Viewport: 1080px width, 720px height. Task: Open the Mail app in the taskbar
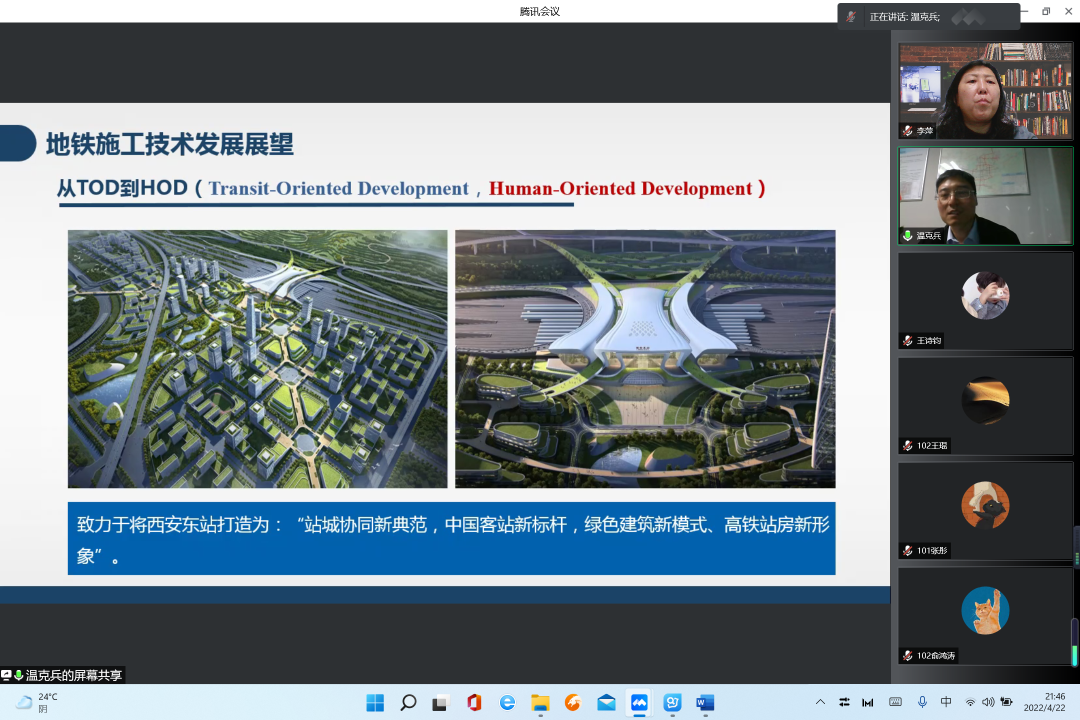[606, 702]
